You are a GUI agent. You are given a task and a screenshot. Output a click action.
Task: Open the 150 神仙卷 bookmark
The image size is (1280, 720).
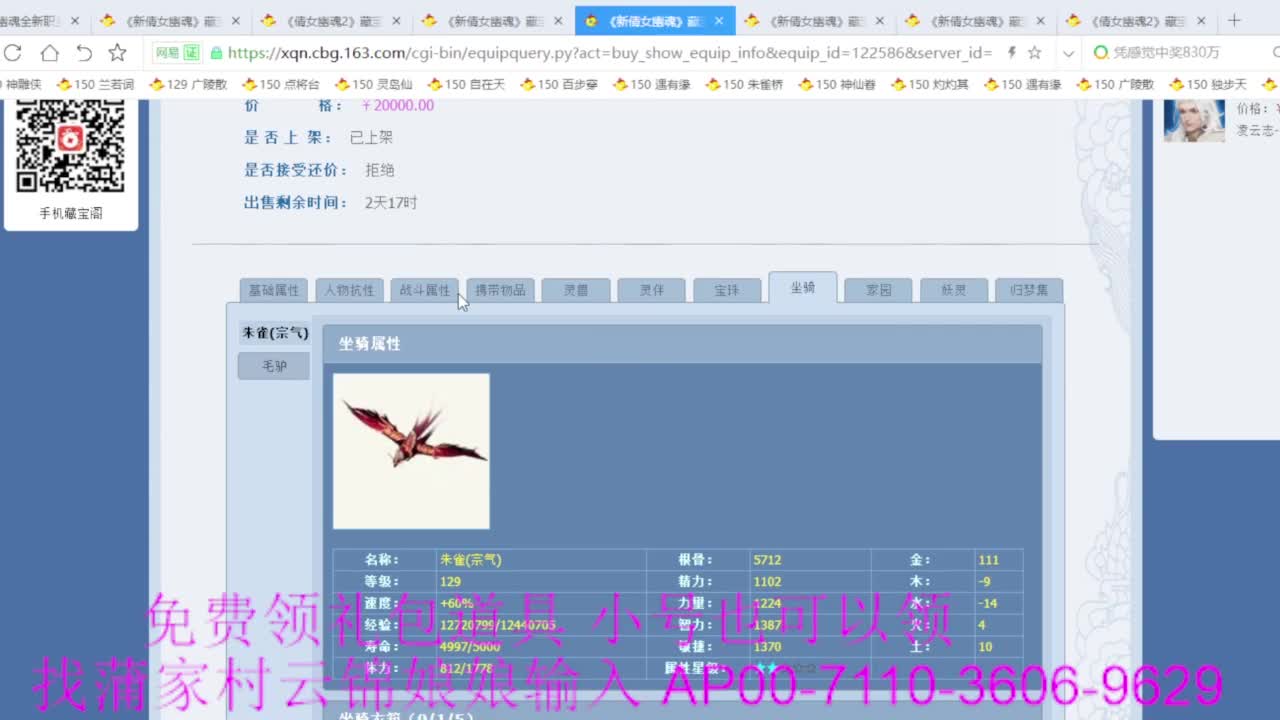point(837,85)
